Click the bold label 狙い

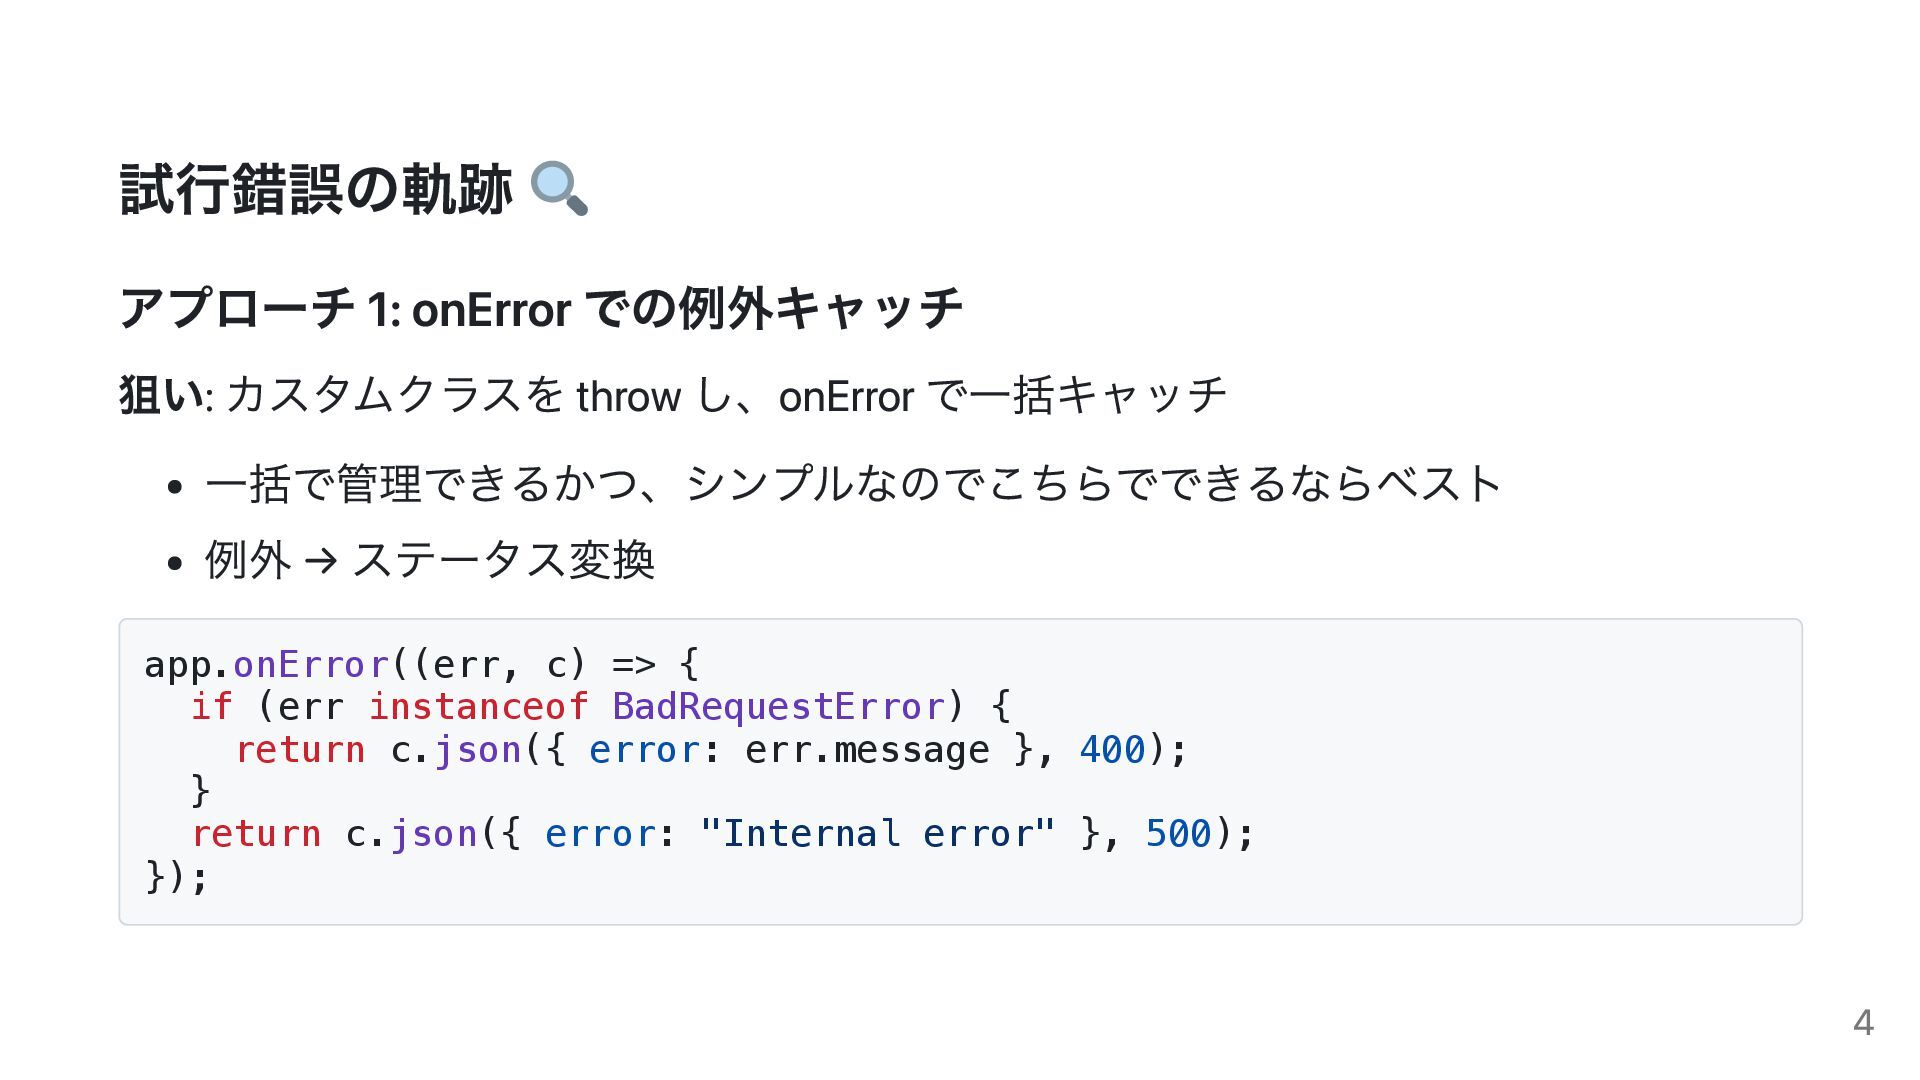coord(161,396)
